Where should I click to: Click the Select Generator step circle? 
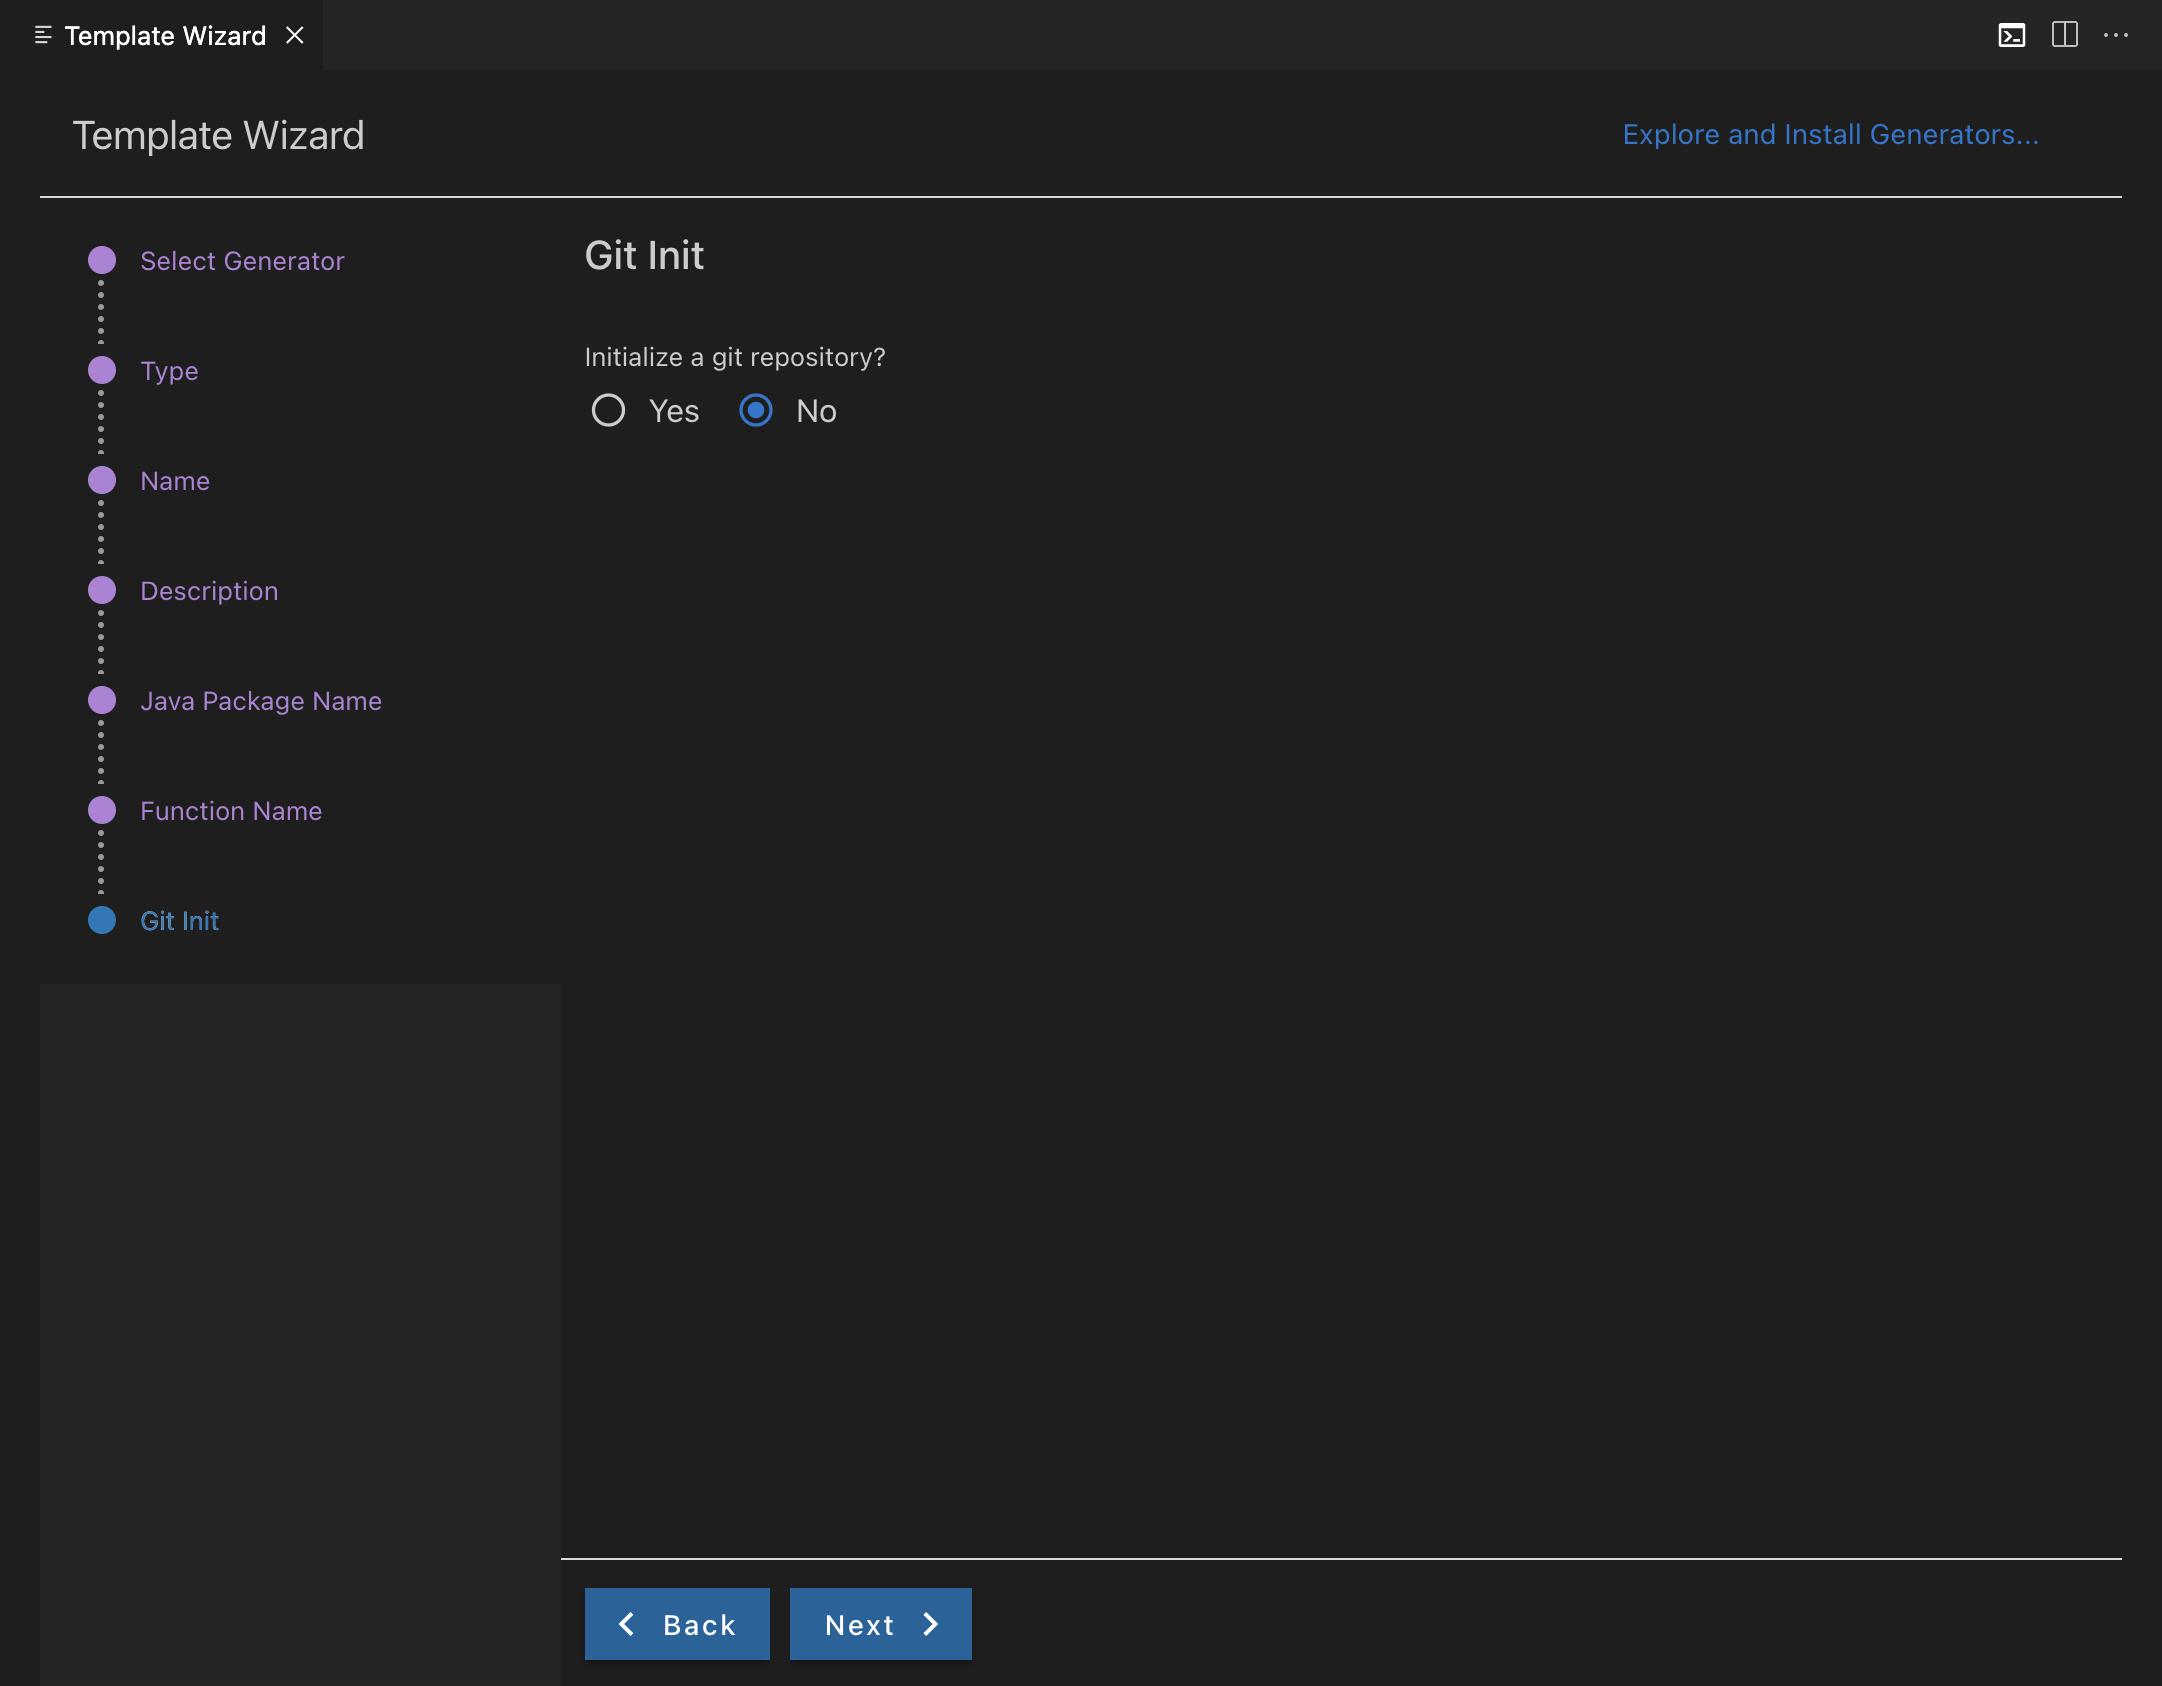102,260
